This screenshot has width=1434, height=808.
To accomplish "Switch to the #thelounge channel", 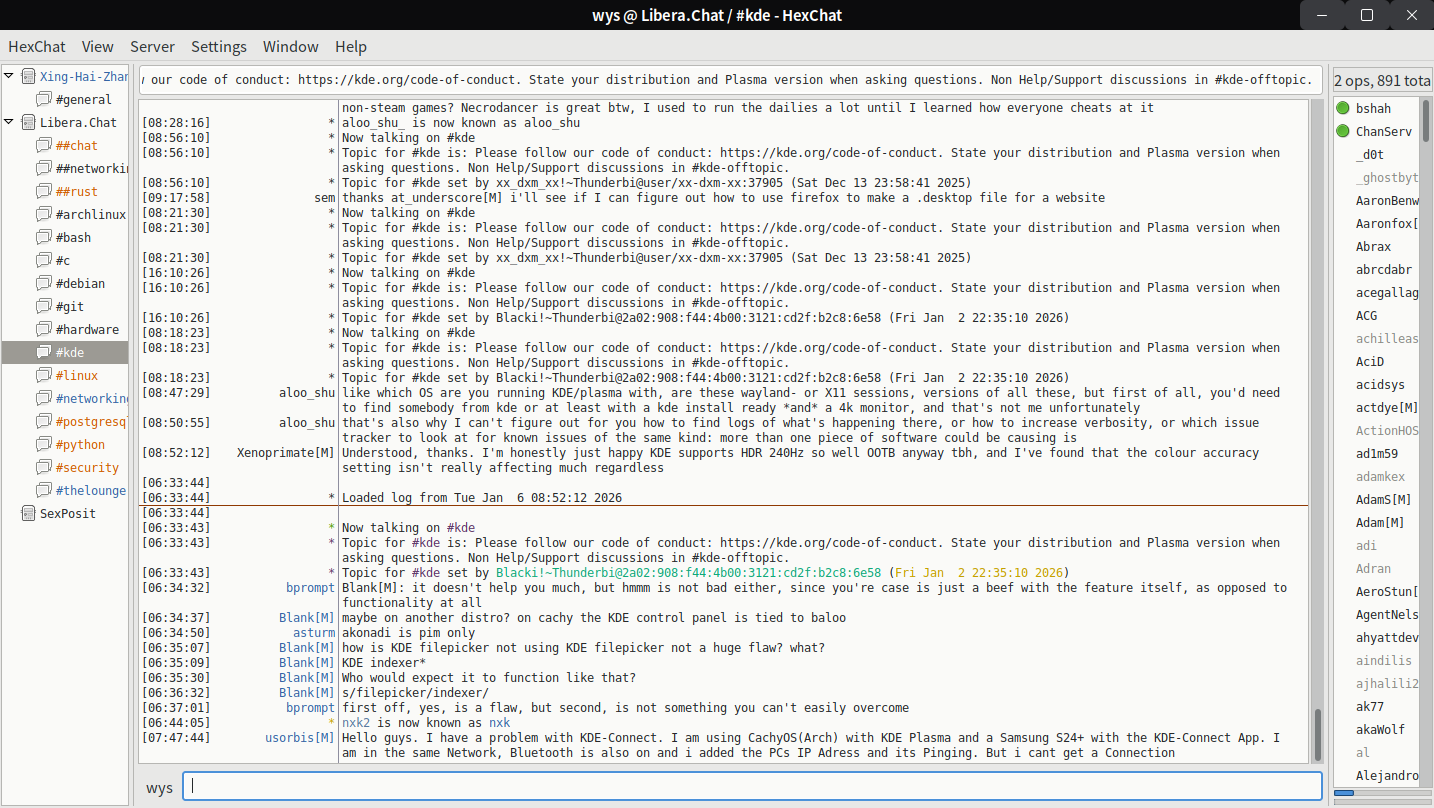I will (x=92, y=490).
